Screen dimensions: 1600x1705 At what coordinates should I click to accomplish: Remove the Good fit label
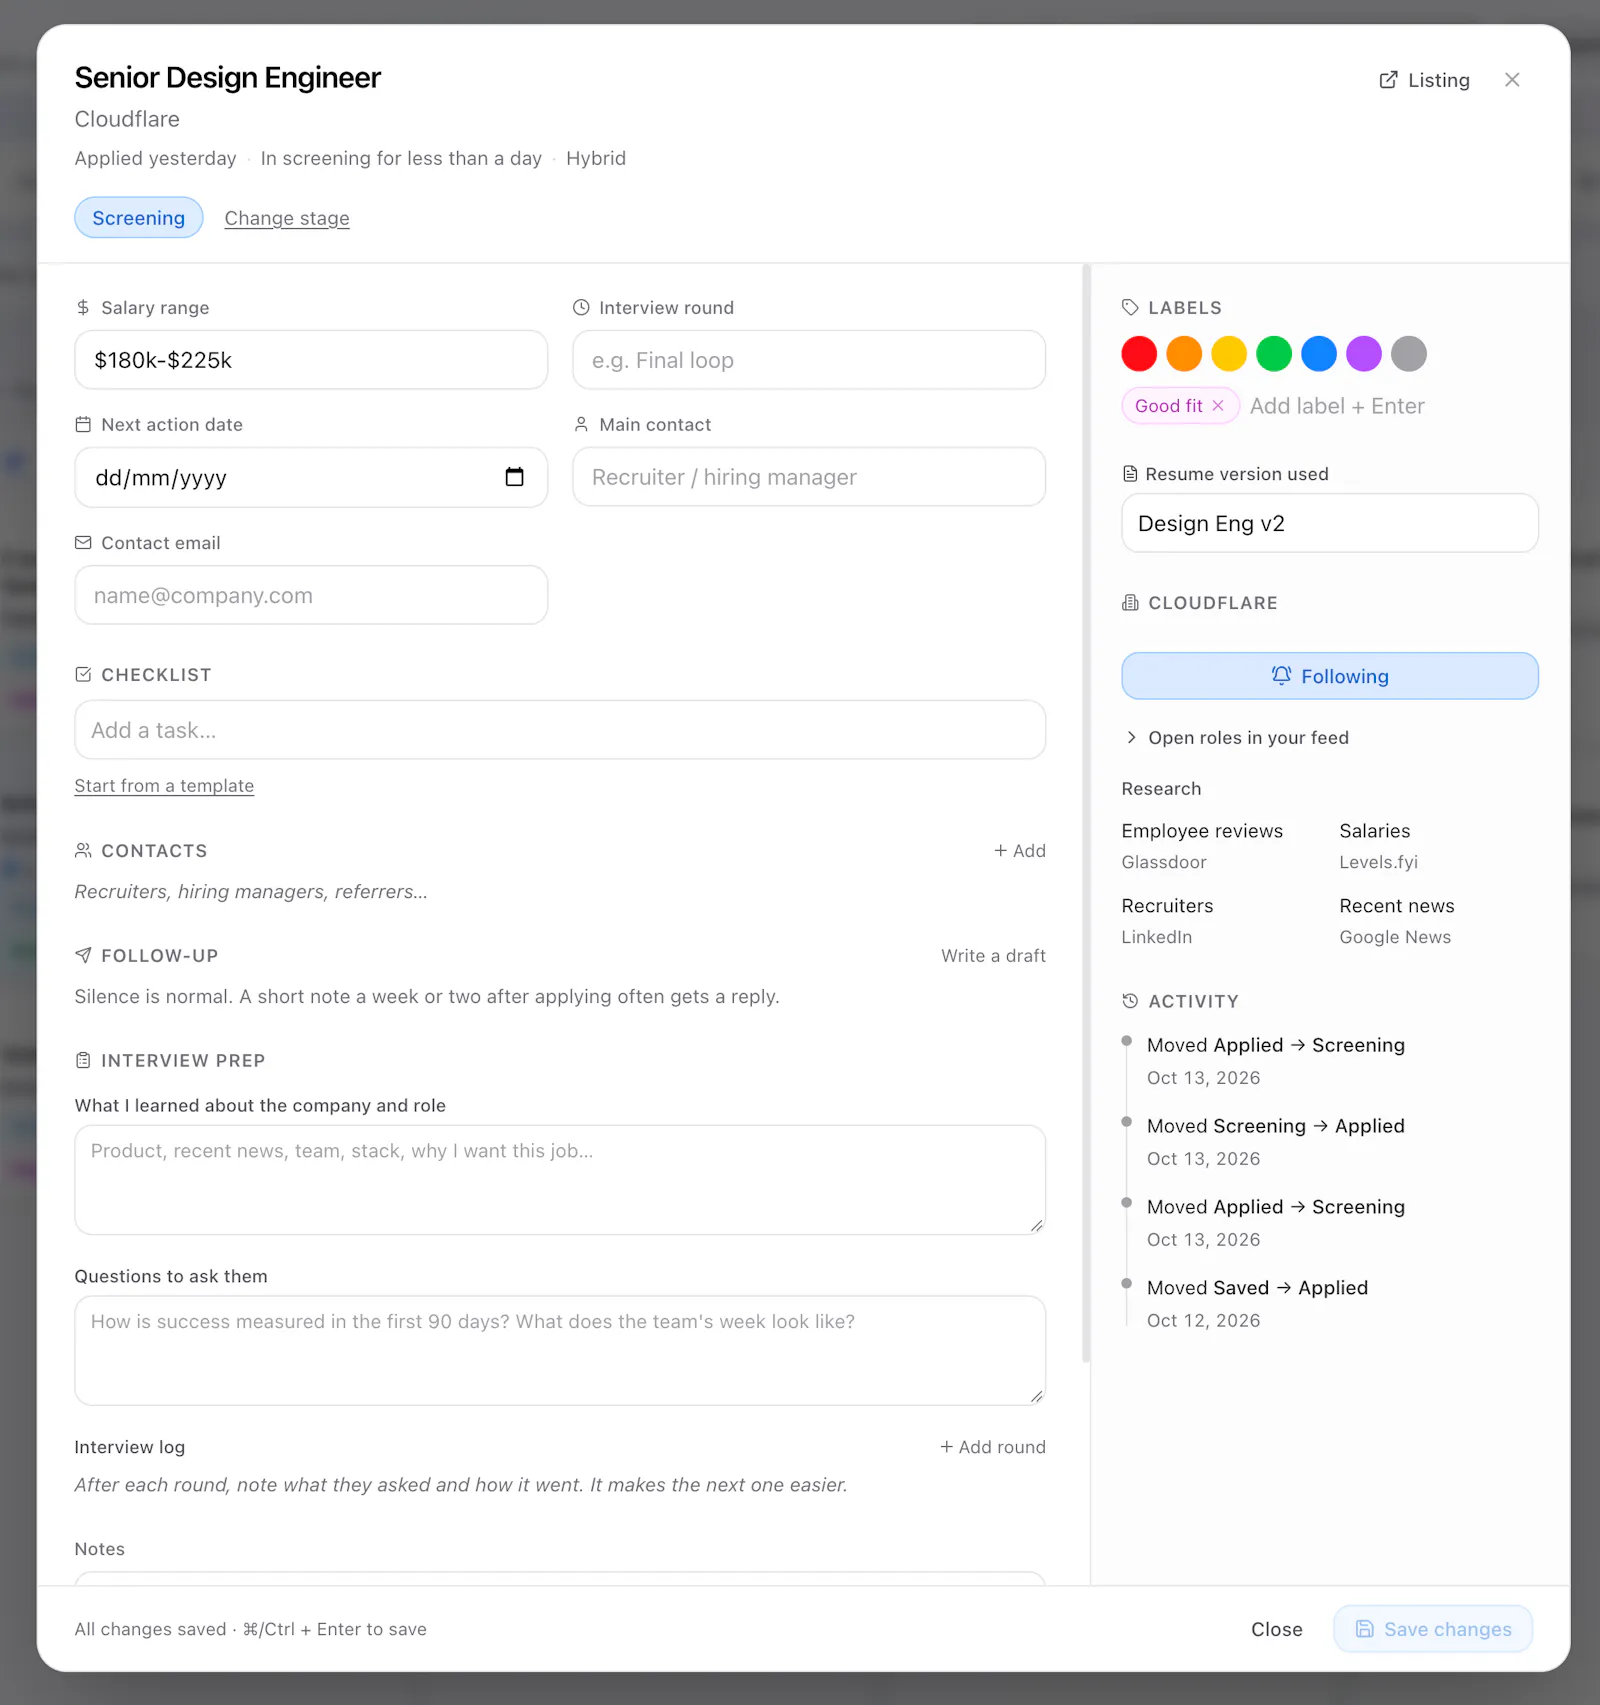pyautogui.click(x=1218, y=406)
